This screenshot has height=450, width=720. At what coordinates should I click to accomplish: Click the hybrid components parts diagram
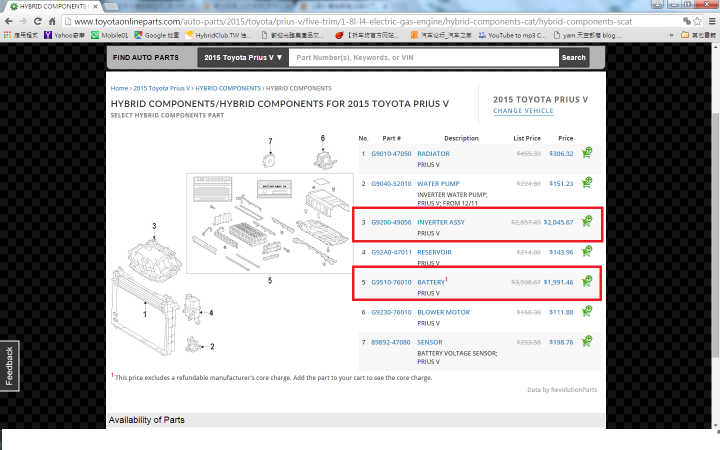tap(232, 246)
